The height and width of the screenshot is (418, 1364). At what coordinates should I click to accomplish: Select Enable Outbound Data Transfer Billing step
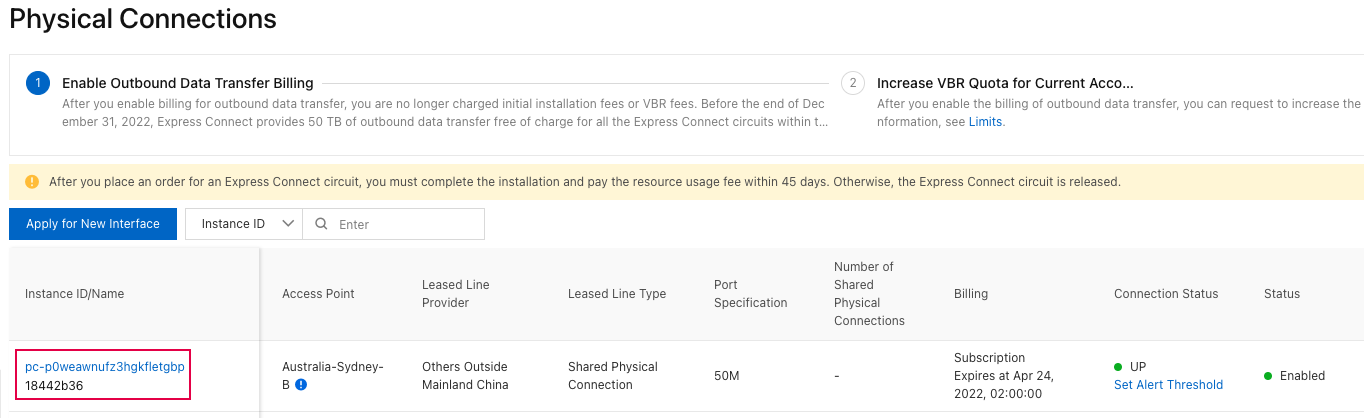(x=188, y=83)
